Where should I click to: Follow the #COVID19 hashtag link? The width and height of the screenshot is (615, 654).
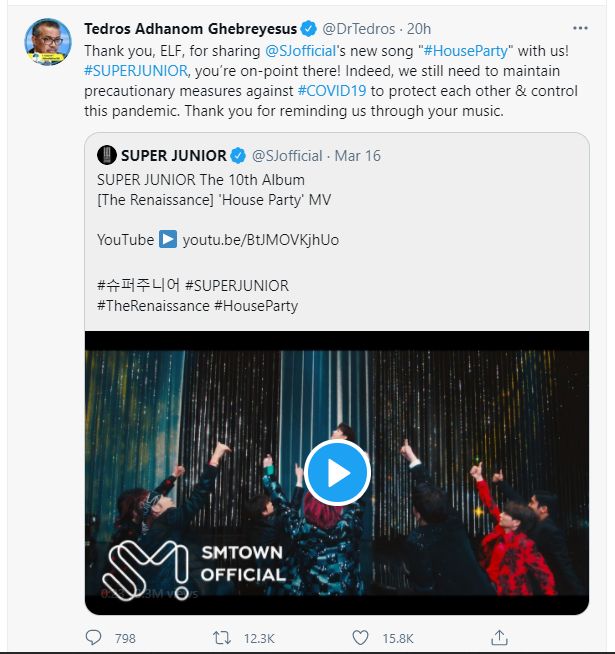pos(331,91)
